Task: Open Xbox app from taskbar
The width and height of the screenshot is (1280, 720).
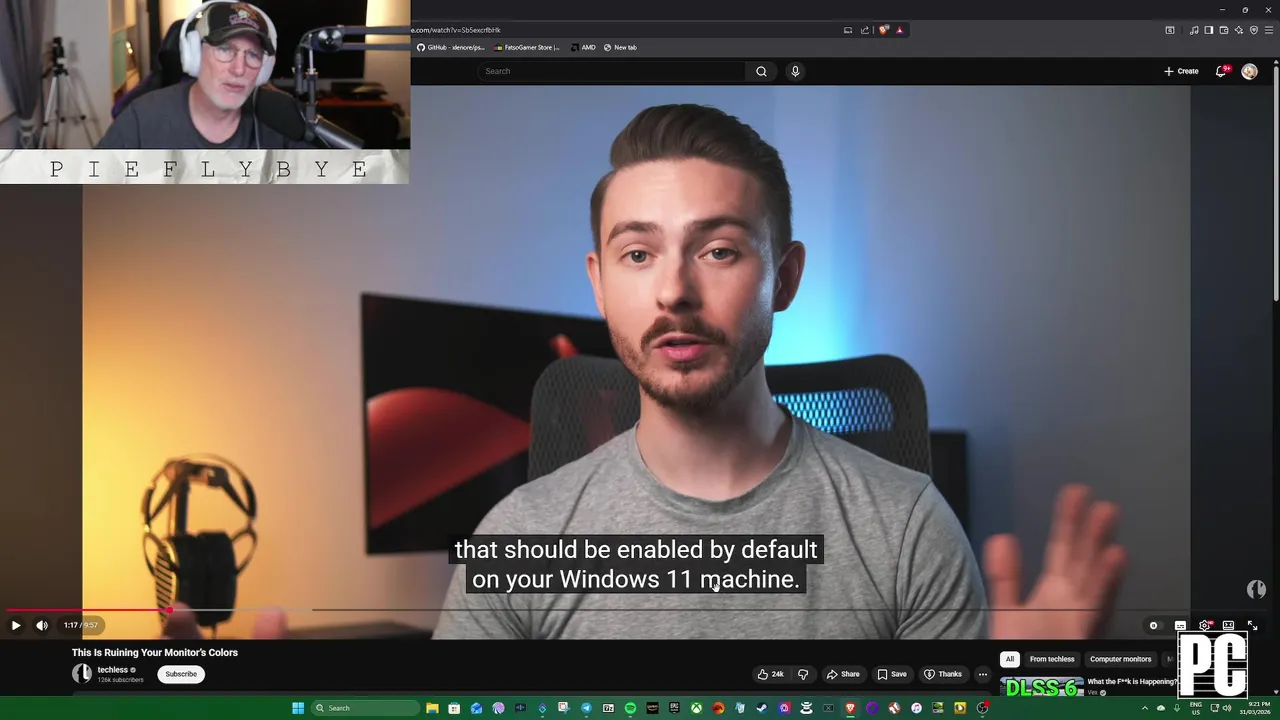Action: (696, 708)
